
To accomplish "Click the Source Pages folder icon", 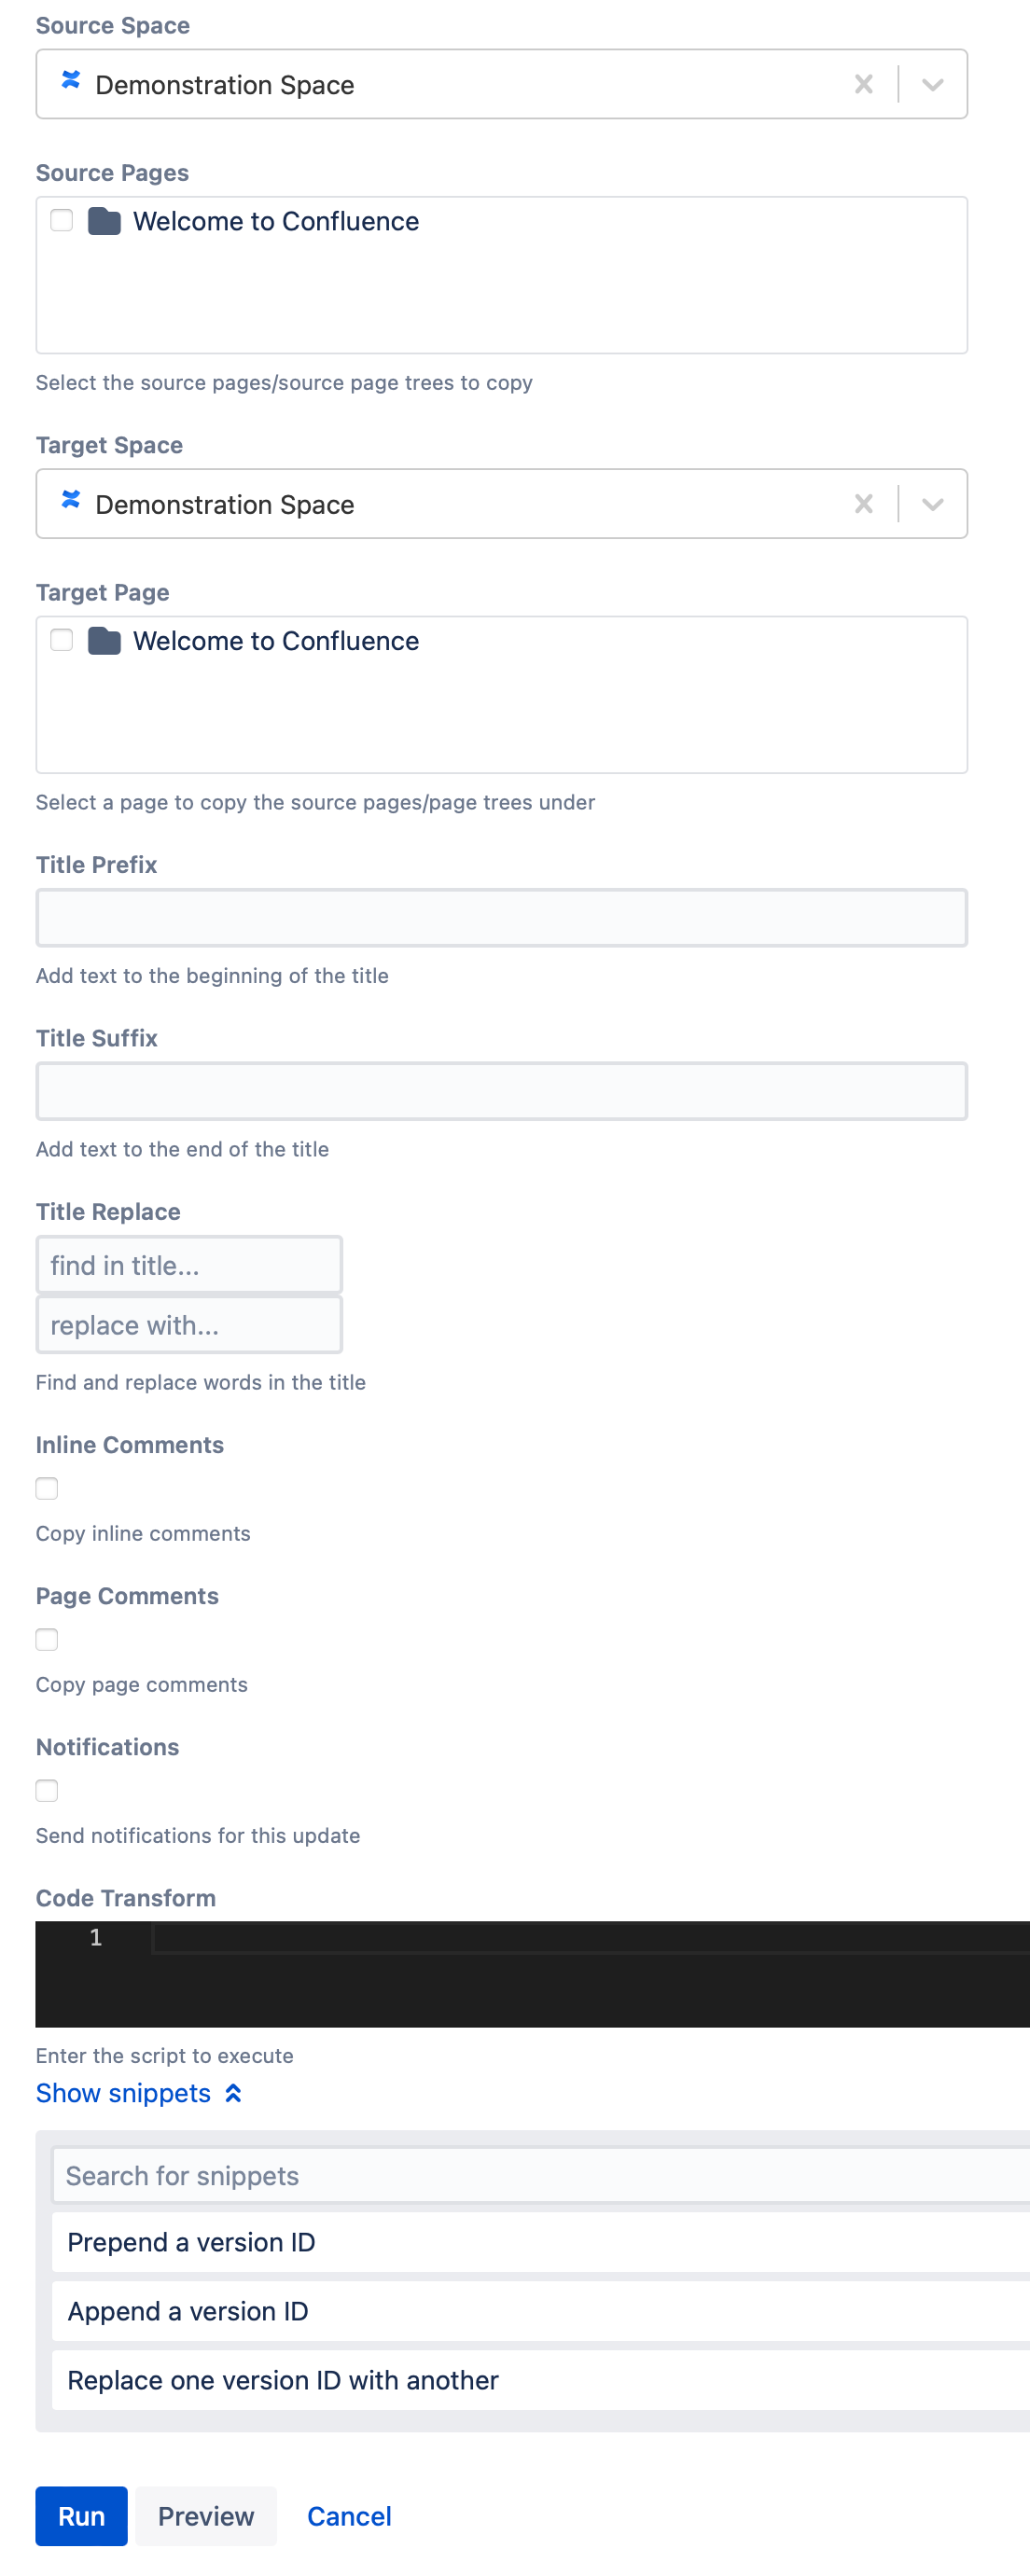I will coord(104,221).
